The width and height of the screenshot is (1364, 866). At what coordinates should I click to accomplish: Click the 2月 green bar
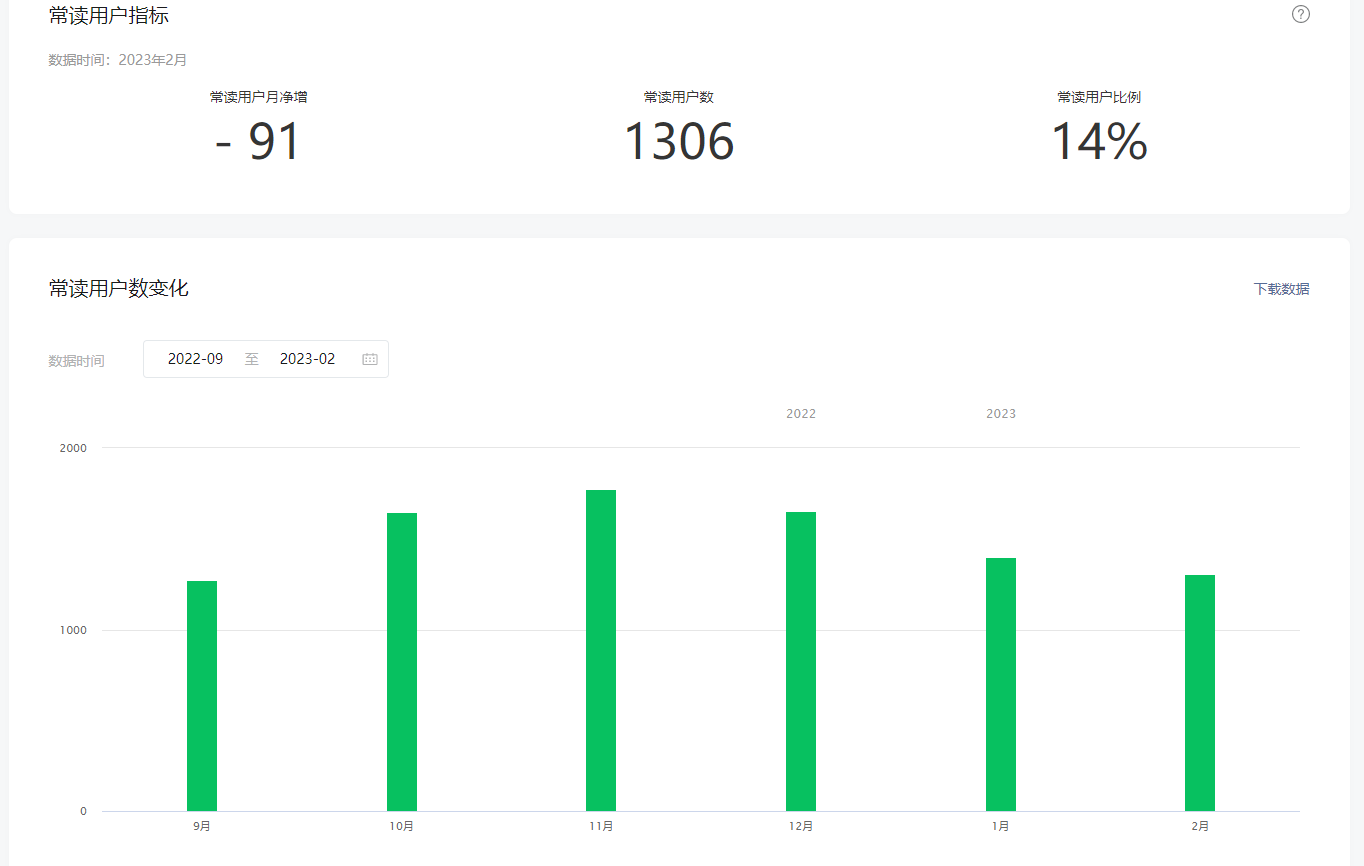pyautogui.click(x=1200, y=693)
